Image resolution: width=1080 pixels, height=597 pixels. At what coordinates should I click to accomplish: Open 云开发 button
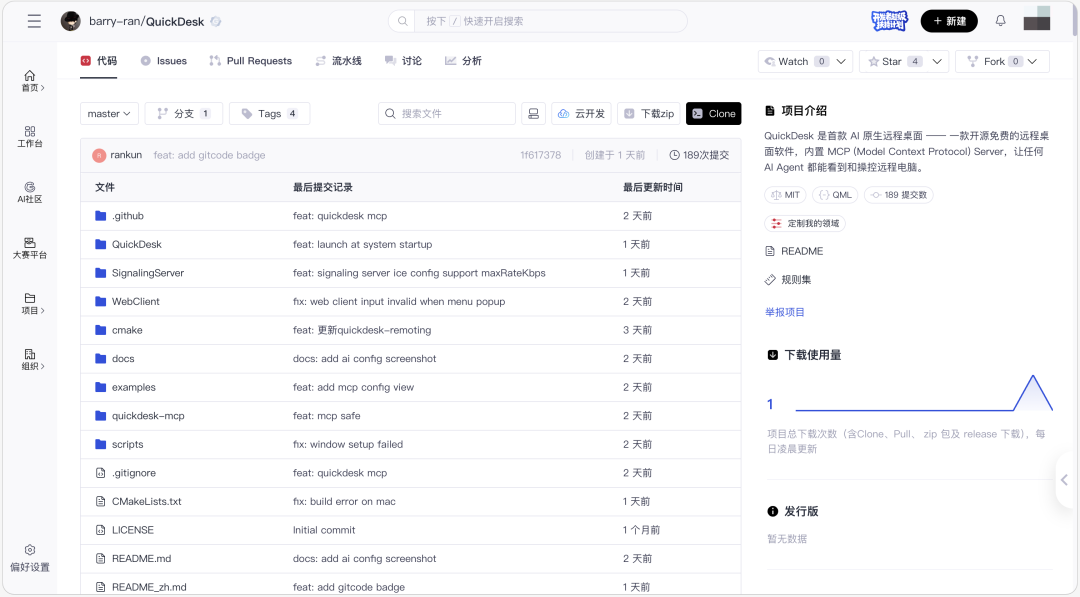tap(581, 114)
